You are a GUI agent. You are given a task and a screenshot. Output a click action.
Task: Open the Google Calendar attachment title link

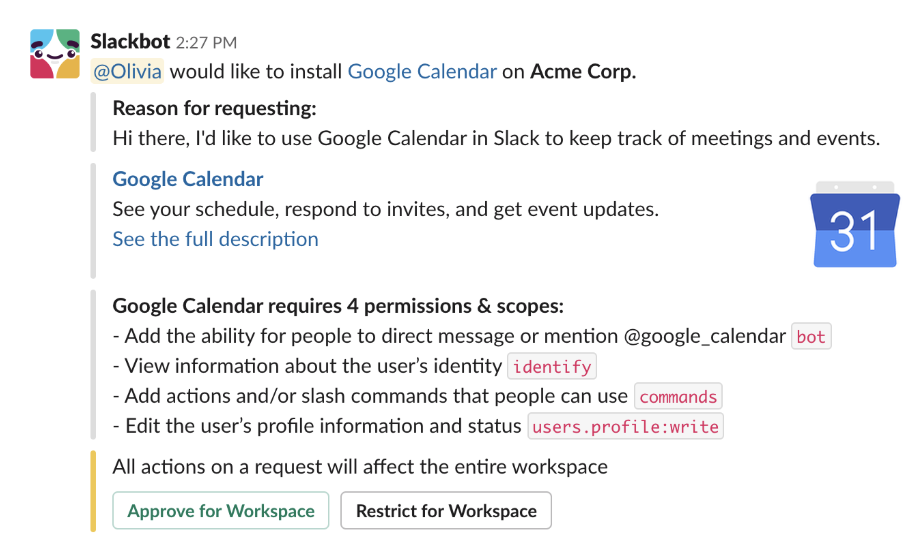(x=188, y=179)
